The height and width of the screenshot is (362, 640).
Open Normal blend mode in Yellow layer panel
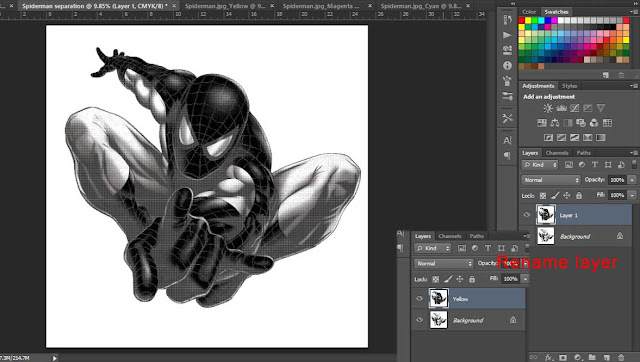click(x=444, y=264)
